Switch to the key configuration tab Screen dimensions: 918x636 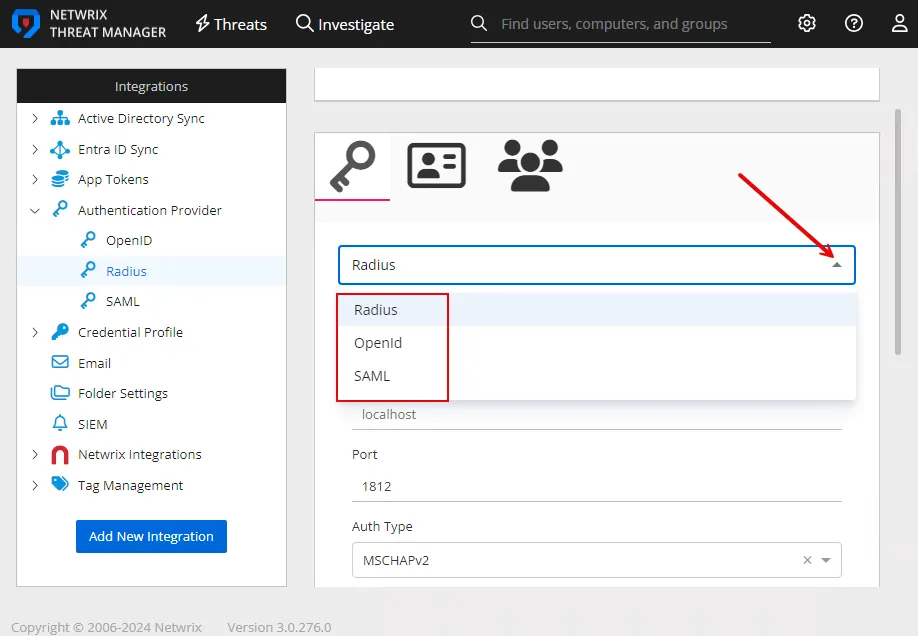(352, 166)
